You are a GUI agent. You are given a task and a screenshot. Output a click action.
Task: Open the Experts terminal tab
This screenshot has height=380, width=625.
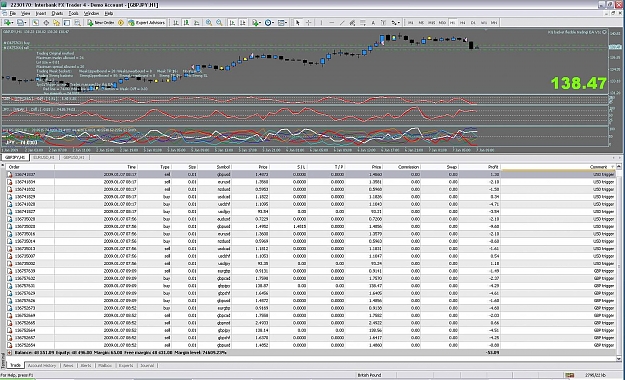click(x=126, y=365)
